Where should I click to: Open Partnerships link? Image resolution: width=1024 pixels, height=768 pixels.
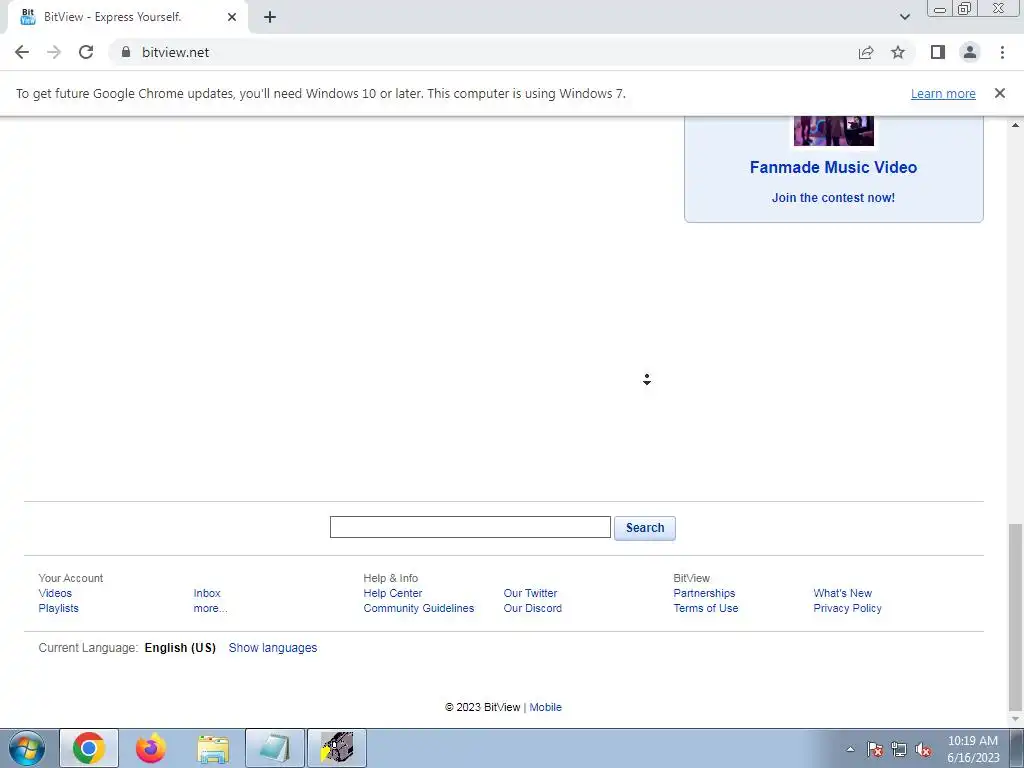704,593
